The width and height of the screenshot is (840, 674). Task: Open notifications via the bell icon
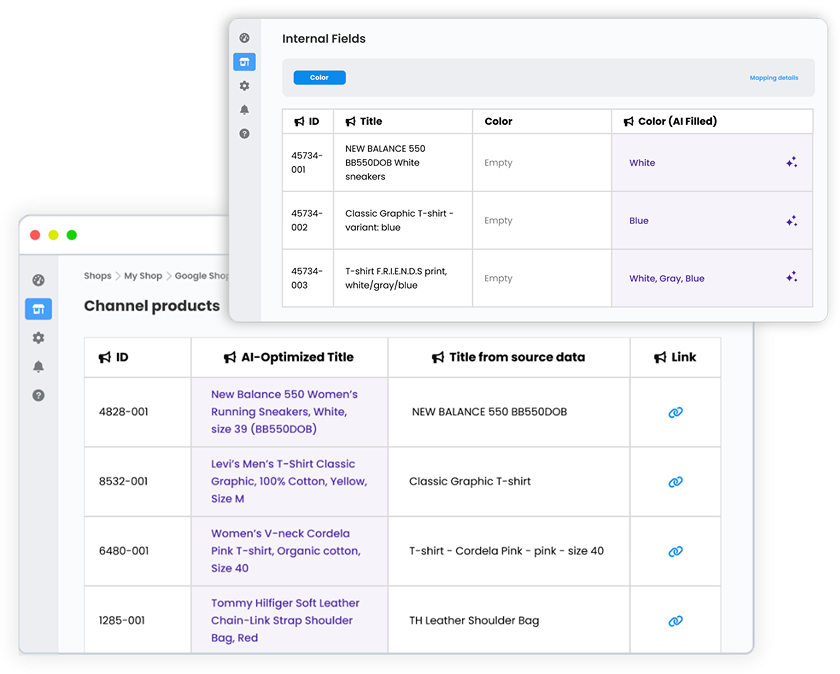coord(38,367)
